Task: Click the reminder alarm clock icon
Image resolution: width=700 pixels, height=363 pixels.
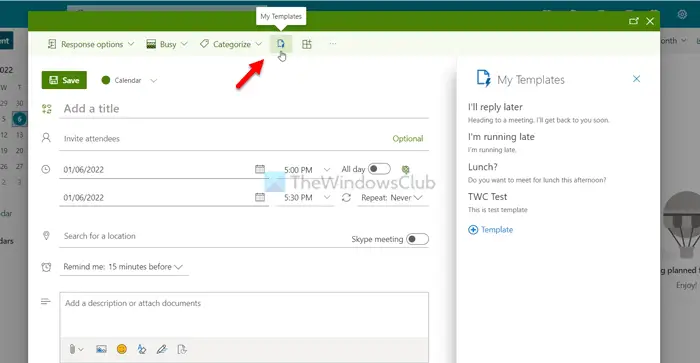Action: pyautogui.click(x=46, y=267)
